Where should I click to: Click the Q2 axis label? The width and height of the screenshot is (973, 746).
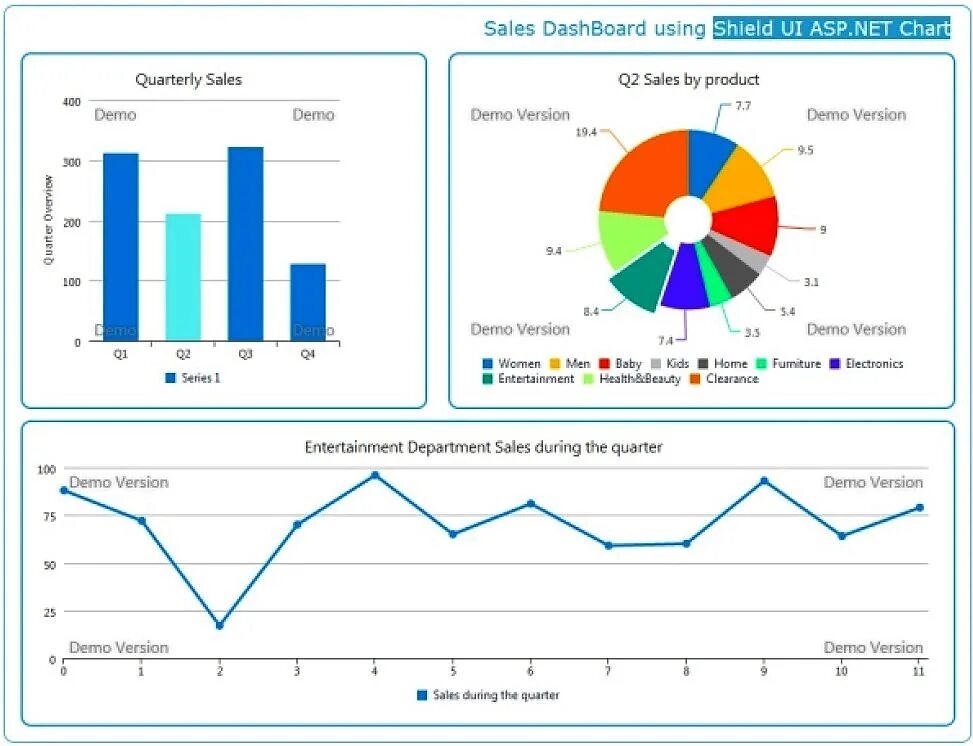pyautogui.click(x=184, y=352)
